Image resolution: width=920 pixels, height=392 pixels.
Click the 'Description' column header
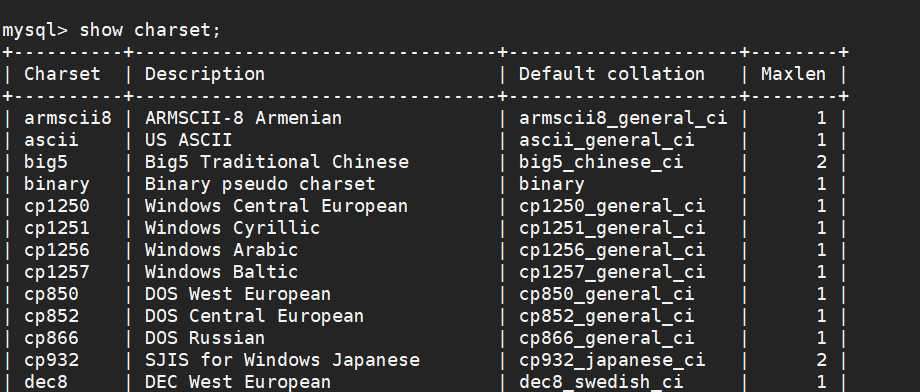click(x=205, y=74)
